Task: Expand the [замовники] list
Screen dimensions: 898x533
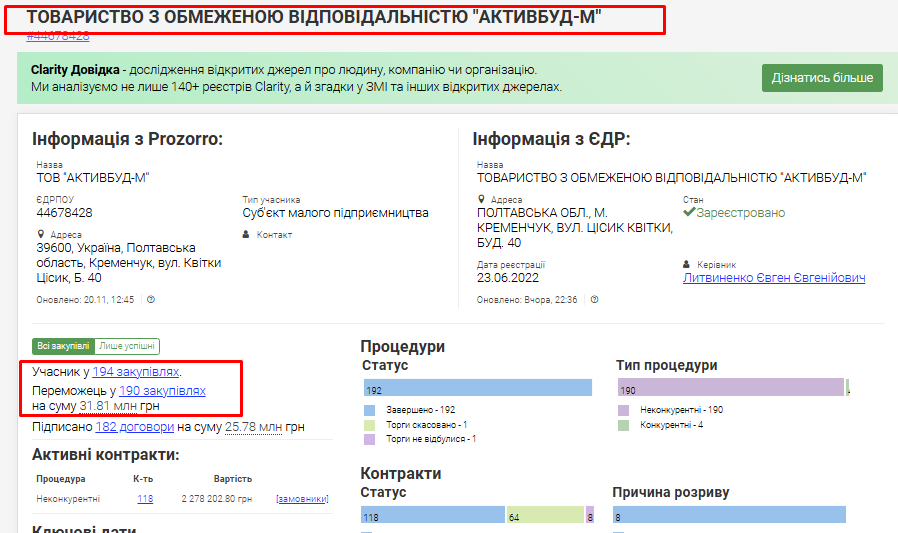Action: tap(302, 499)
